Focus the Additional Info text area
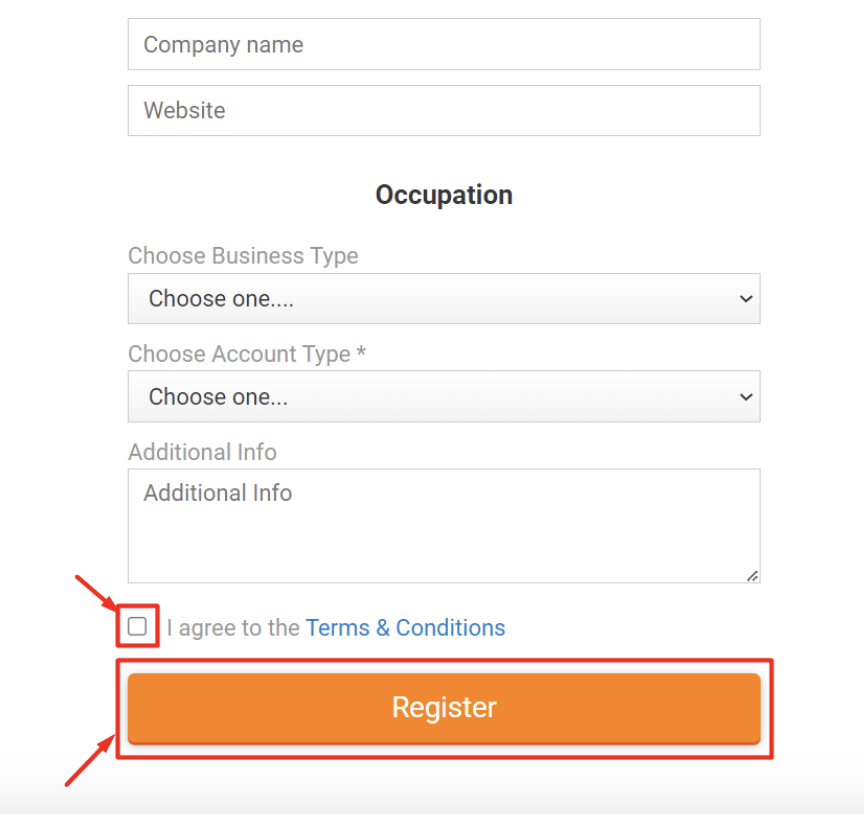The image size is (864, 814). pyautogui.click(x=443, y=525)
